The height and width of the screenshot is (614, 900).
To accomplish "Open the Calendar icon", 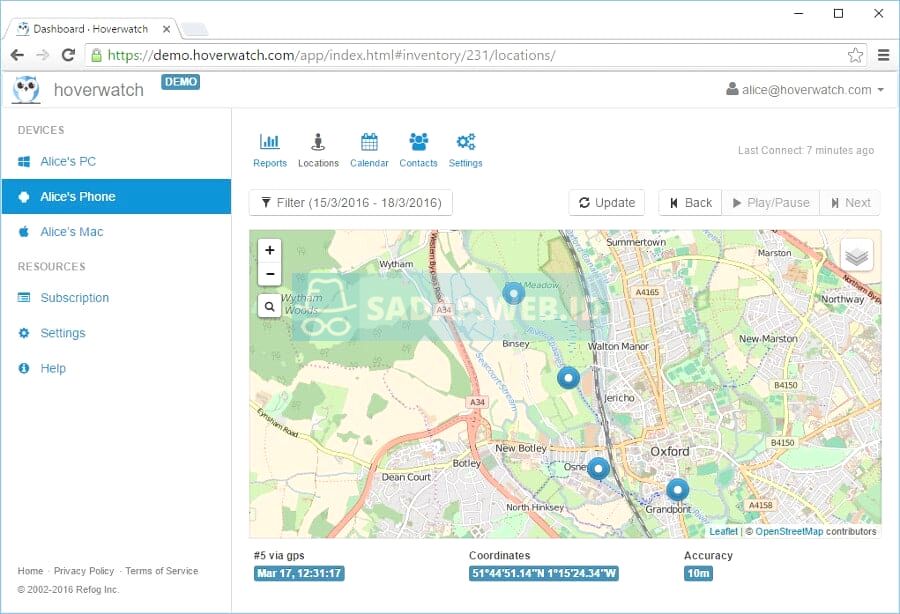I will coord(369,150).
